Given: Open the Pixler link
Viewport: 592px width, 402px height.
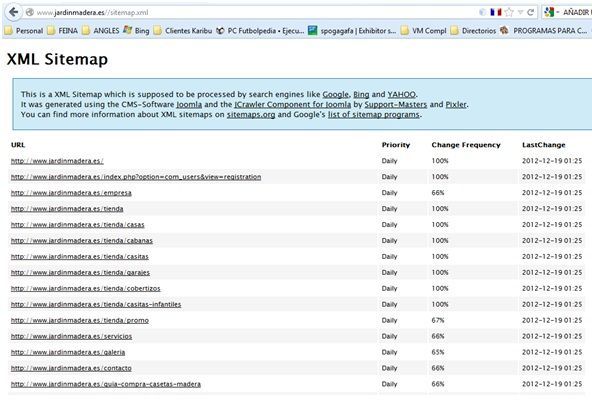Looking at the screenshot, I should 456,105.
